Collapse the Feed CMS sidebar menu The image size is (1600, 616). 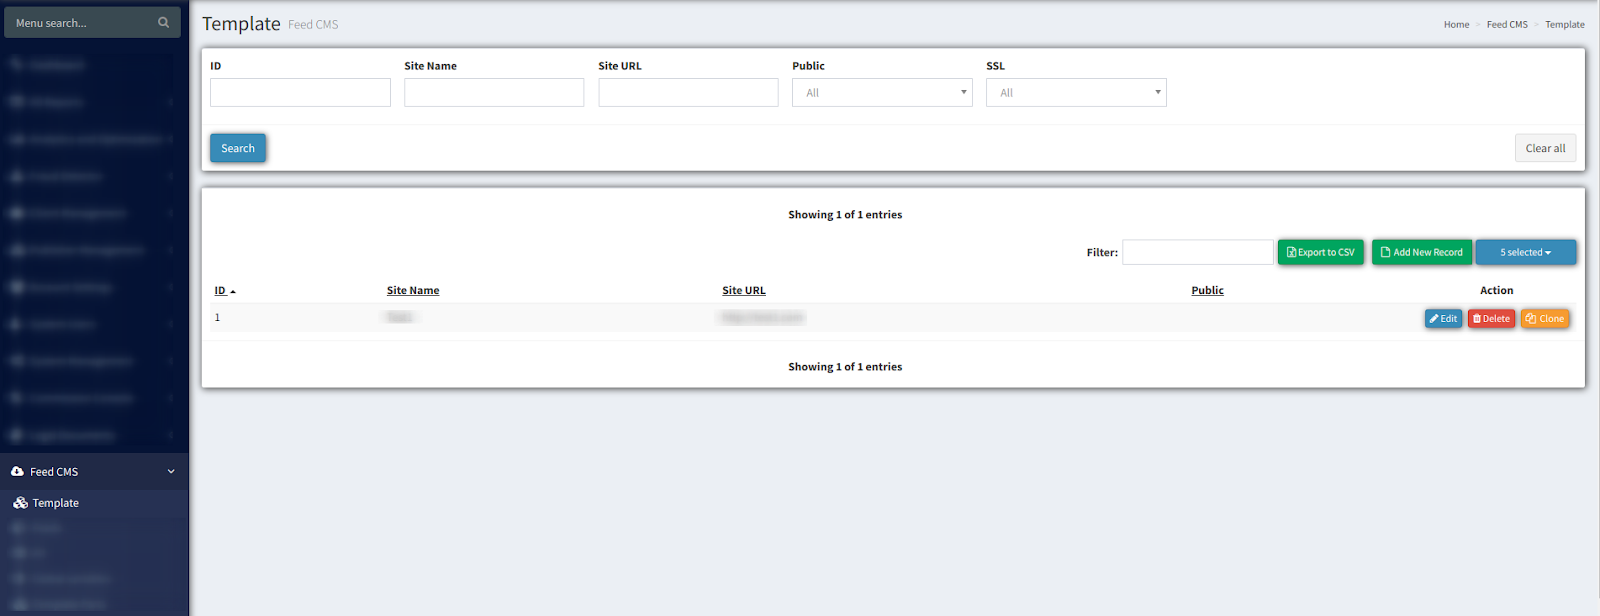coord(171,471)
